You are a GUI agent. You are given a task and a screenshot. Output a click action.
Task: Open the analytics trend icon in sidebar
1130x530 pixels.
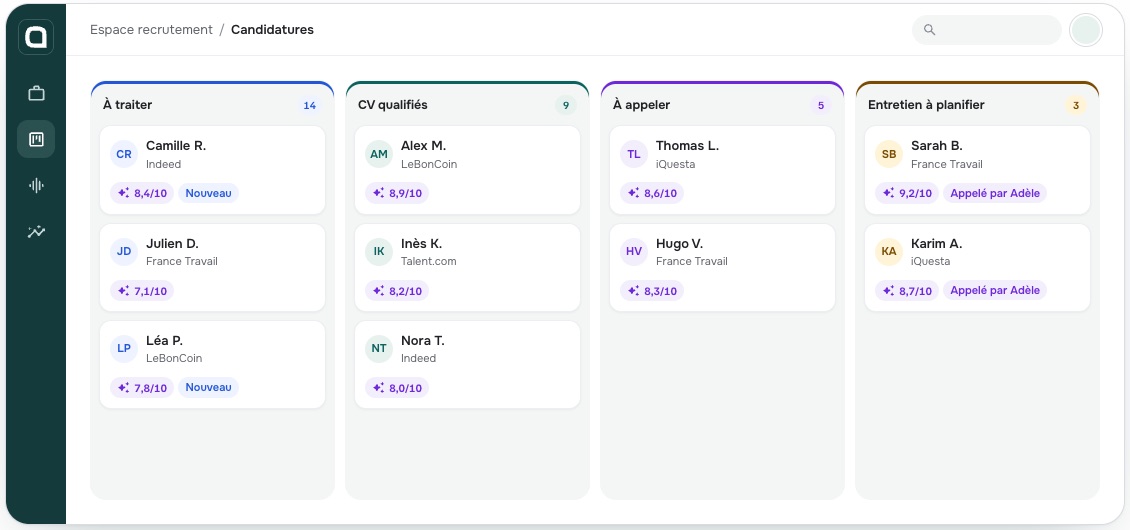coord(36,231)
